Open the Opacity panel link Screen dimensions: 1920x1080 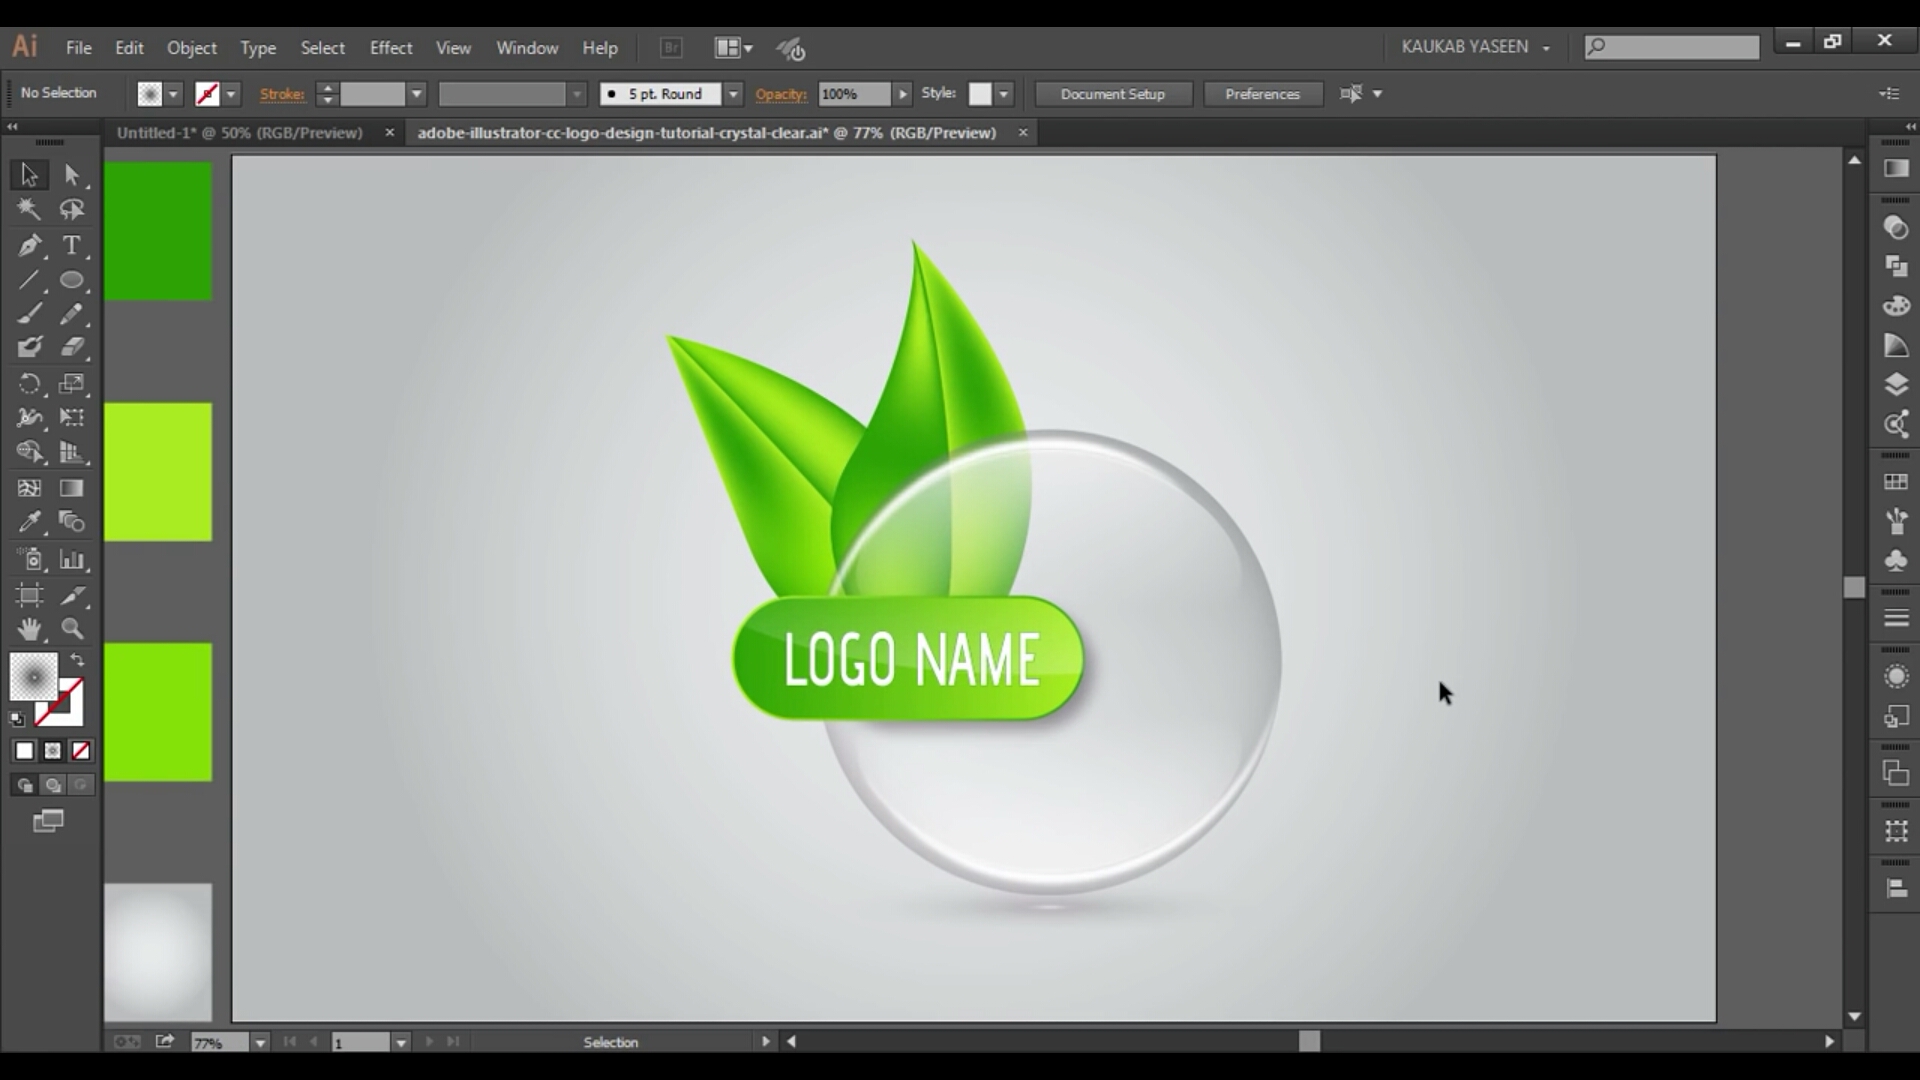click(781, 94)
